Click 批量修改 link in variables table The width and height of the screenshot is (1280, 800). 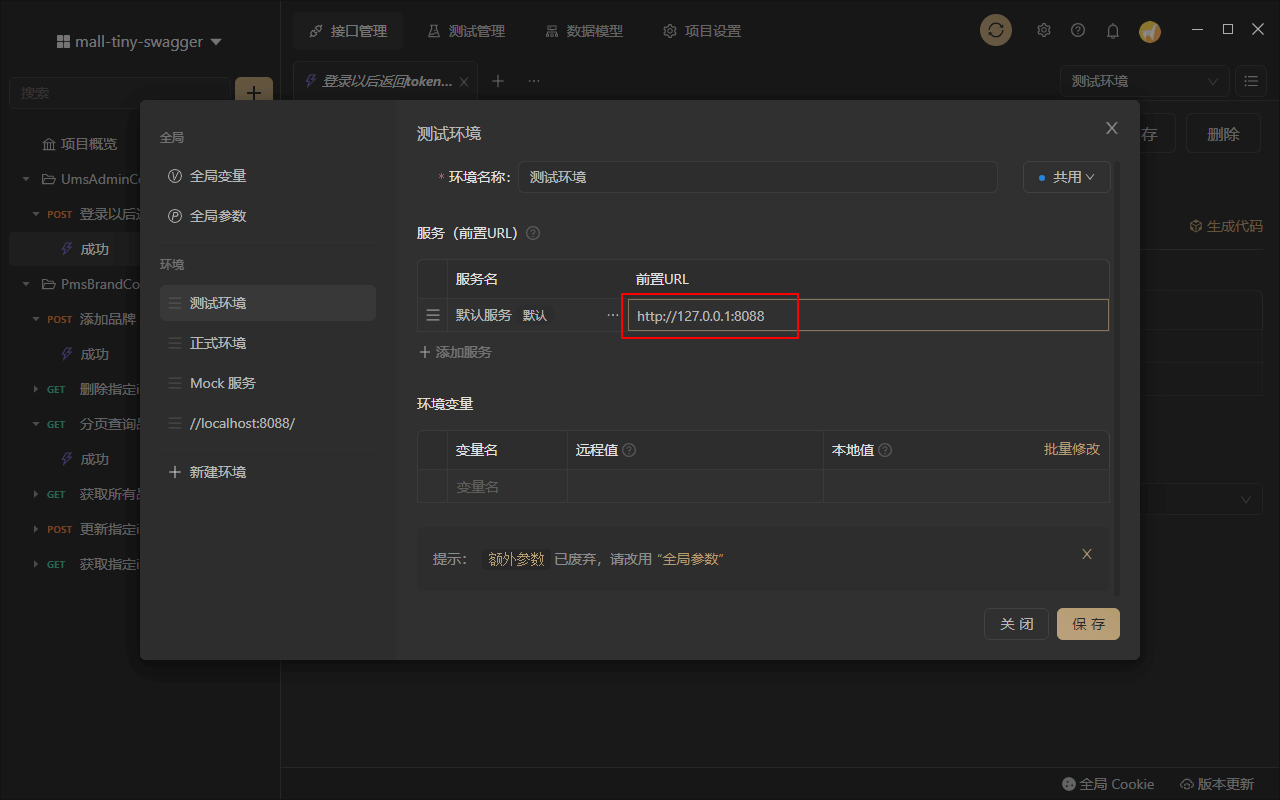(x=1071, y=449)
